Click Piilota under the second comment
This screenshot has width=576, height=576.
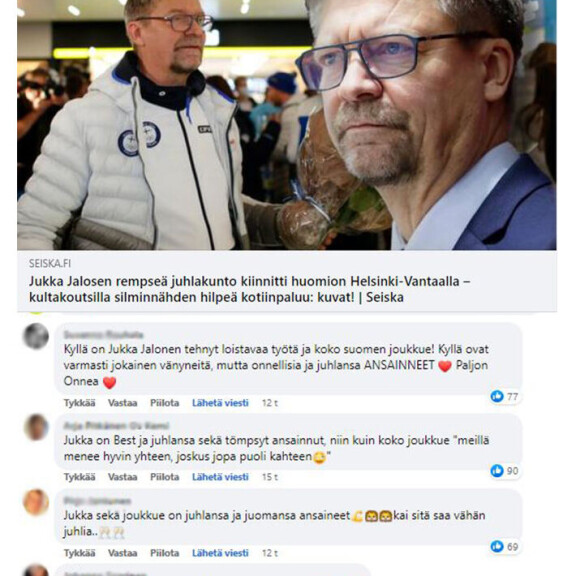click(x=164, y=477)
